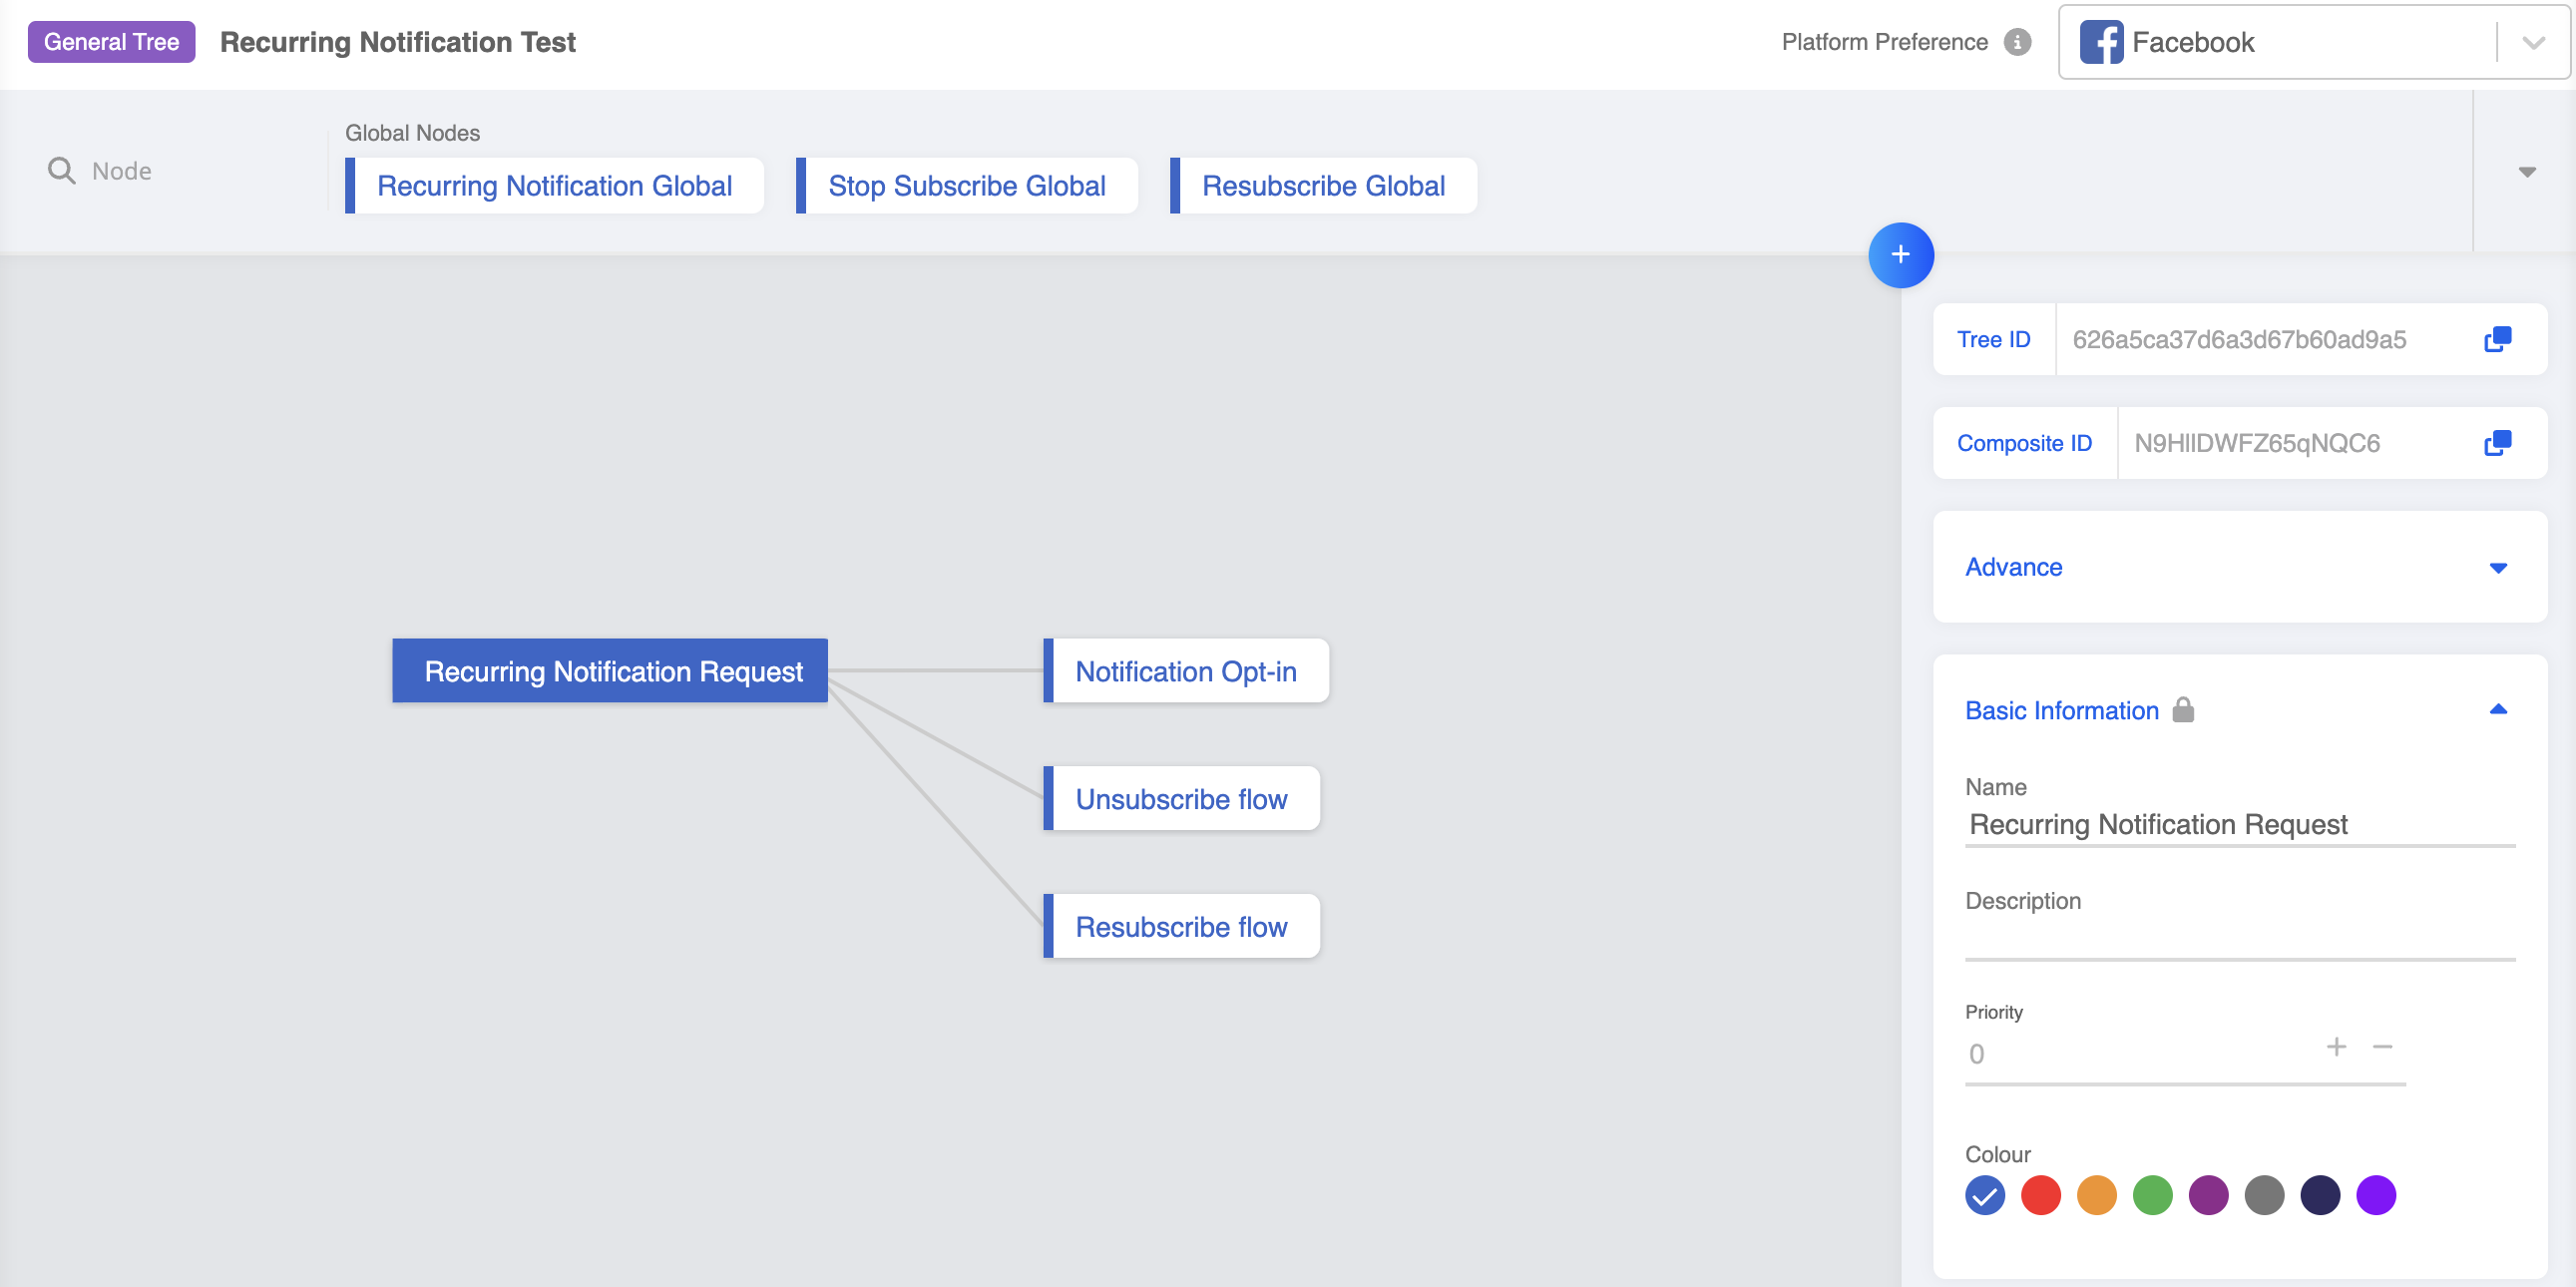Expand the Global Nodes bar arrow

tap(2527, 172)
